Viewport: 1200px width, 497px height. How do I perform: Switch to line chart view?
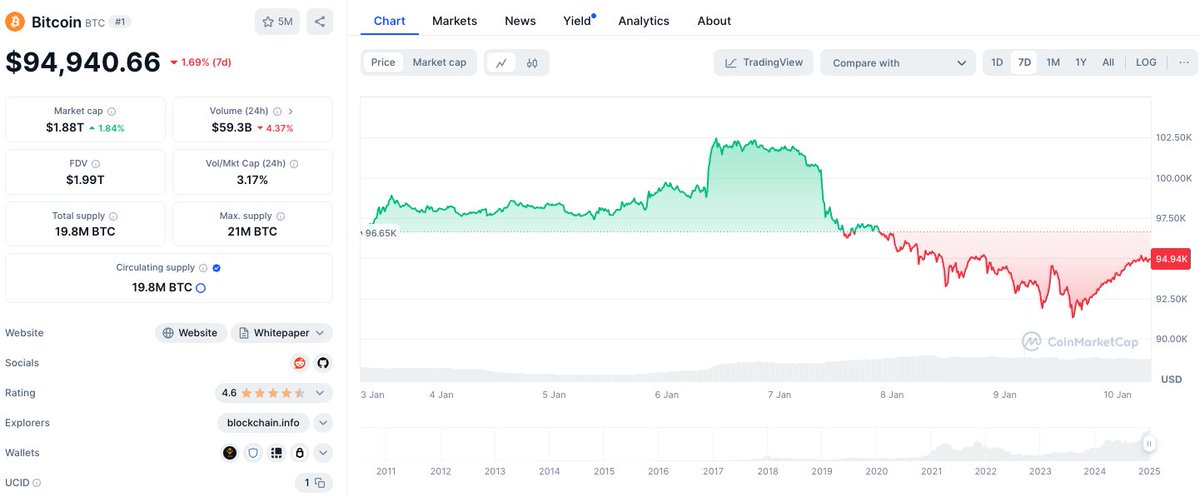(x=501, y=63)
